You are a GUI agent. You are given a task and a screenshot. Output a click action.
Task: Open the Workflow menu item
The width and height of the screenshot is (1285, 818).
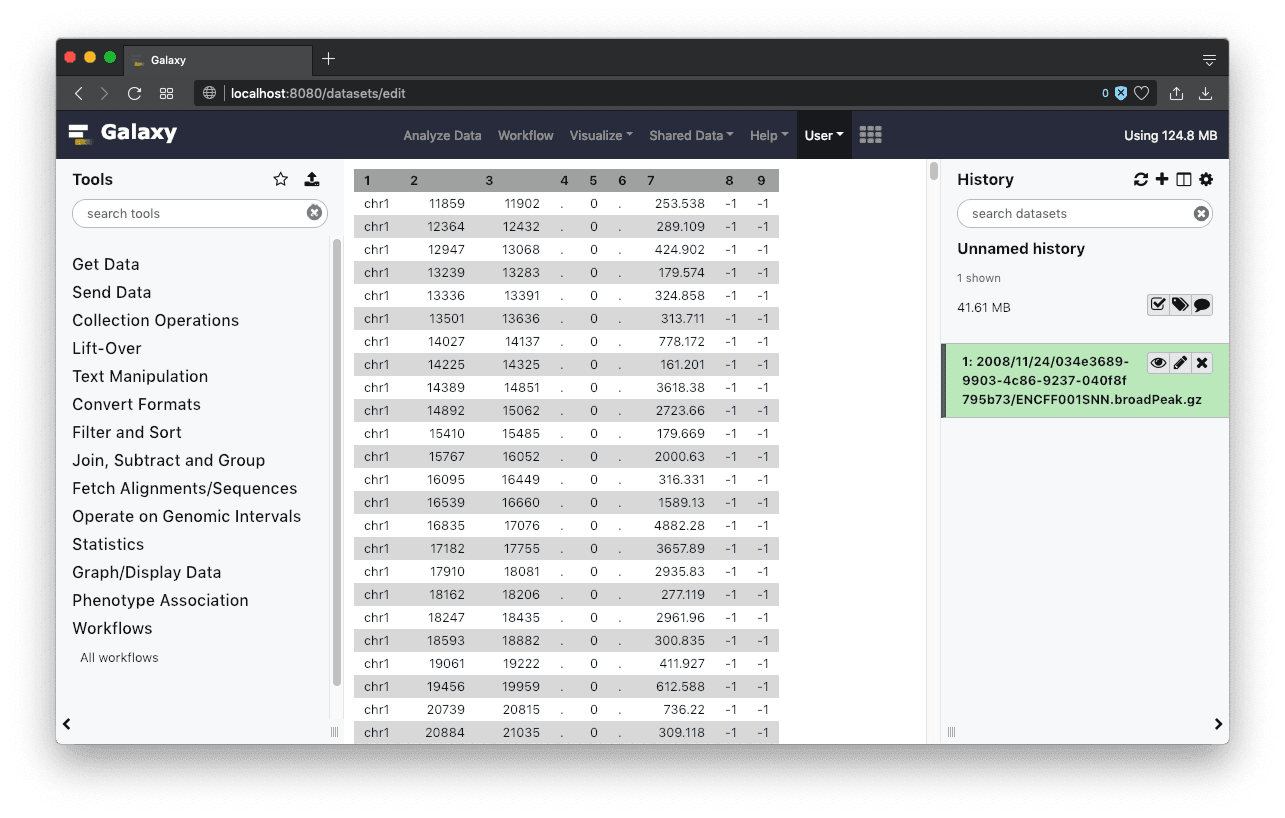click(525, 135)
